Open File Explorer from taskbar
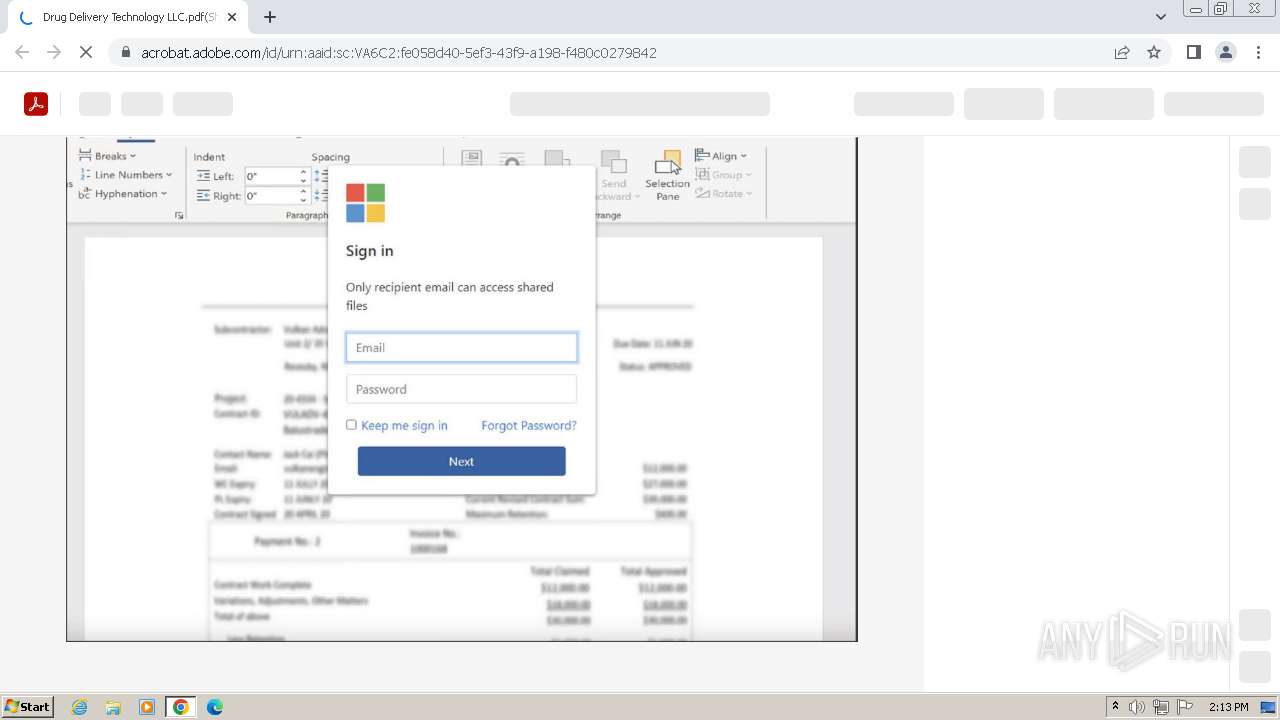Image resolution: width=1280 pixels, height=720 pixels. [113, 707]
